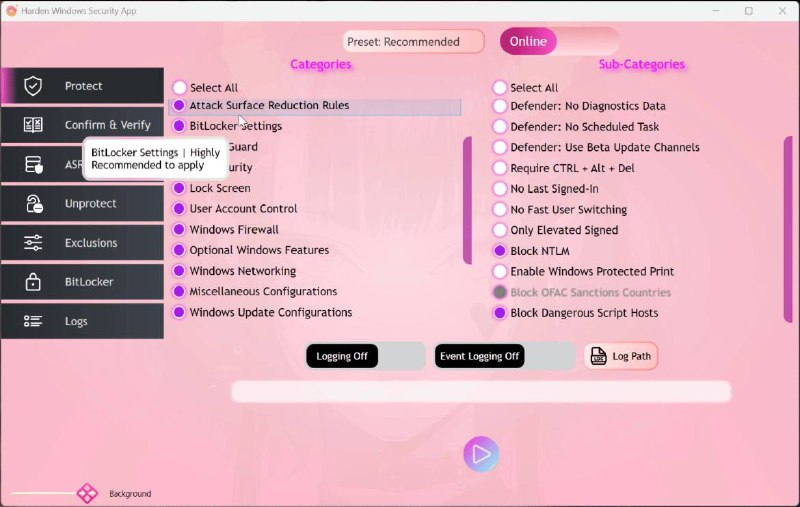Start hardening with the play button
The image size is (800, 507).
pyautogui.click(x=481, y=454)
